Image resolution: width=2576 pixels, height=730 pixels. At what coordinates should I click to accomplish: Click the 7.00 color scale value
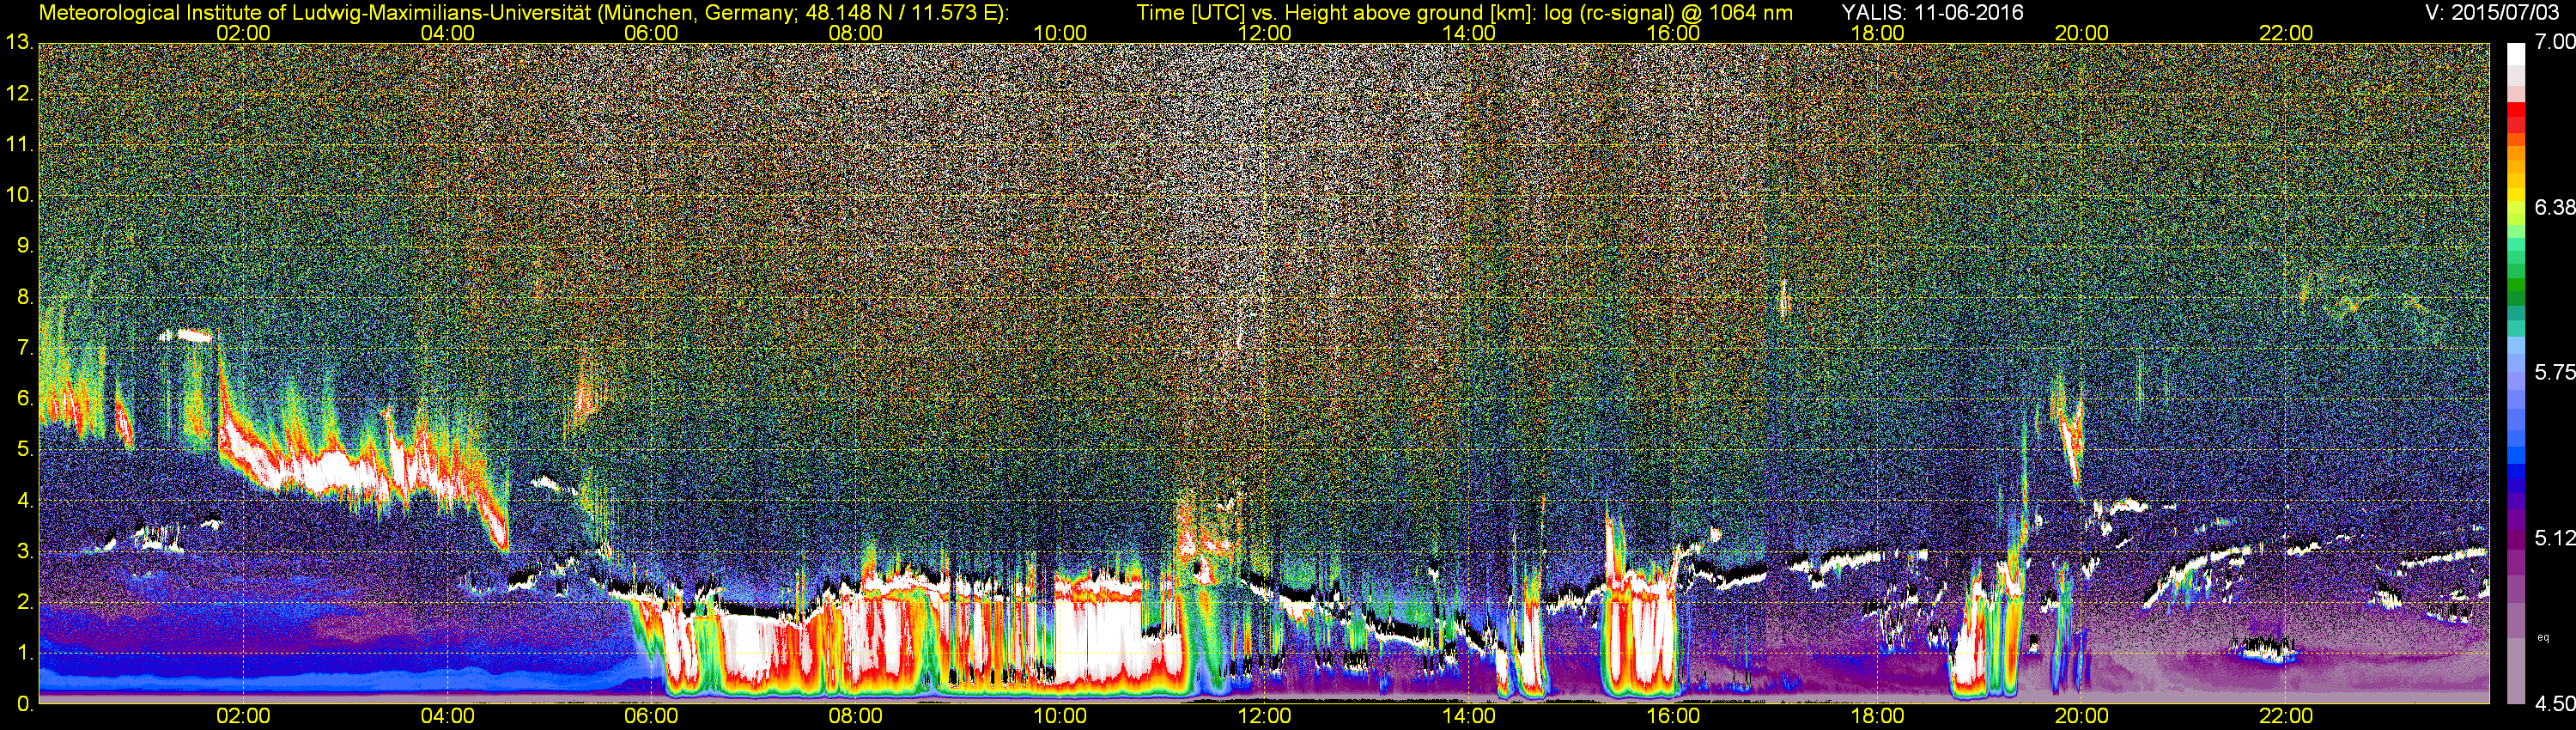(2555, 42)
